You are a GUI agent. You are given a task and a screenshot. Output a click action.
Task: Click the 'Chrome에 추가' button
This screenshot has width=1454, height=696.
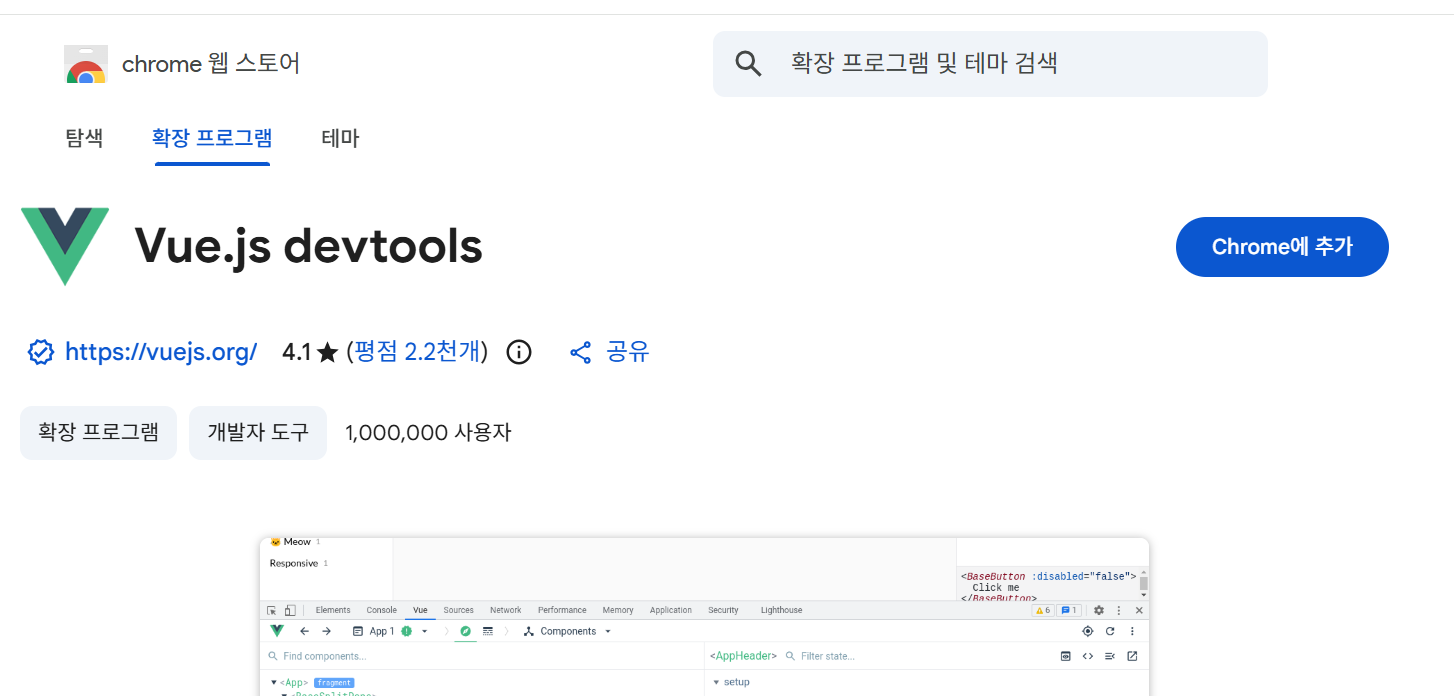(x=1282, y=247)
